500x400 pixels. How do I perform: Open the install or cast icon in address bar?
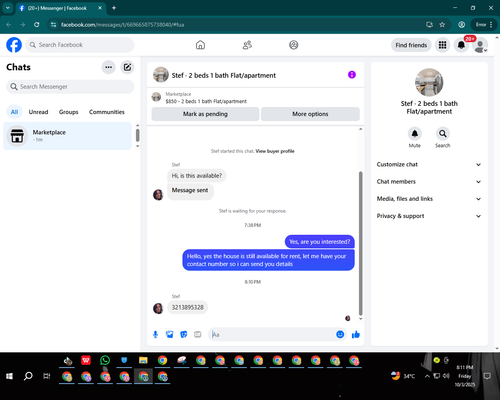coord(430,25)
